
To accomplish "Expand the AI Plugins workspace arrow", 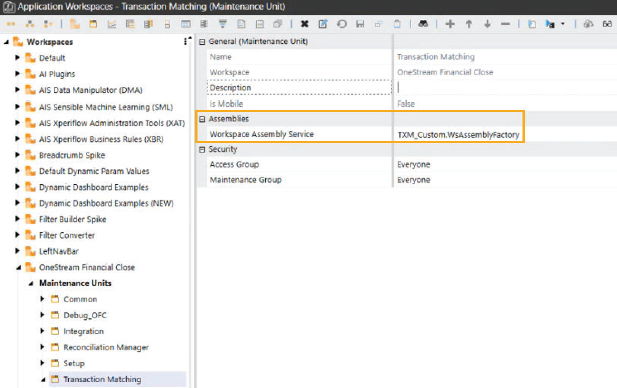I will click(x=17, y=74).
